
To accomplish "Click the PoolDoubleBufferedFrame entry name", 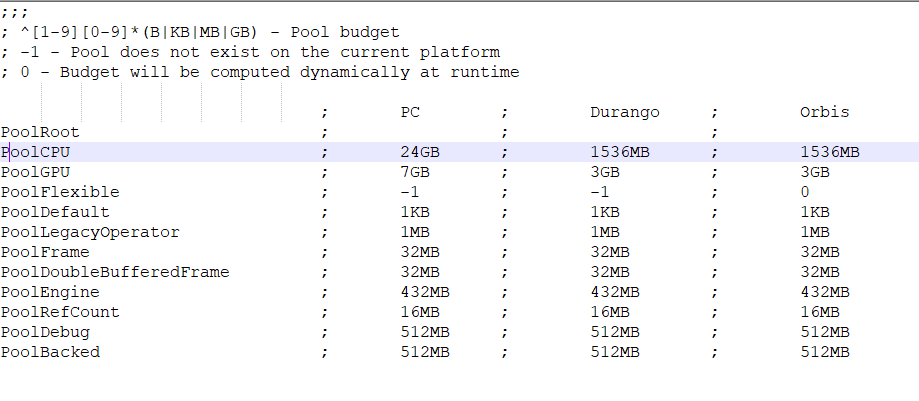I will (115, 272).
